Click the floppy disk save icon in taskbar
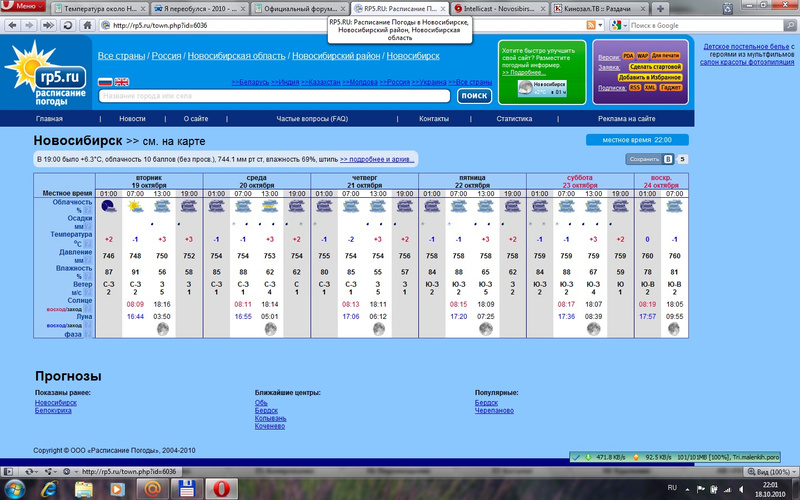The width and height of the screenshot is (800, 500). click(185, 488)
